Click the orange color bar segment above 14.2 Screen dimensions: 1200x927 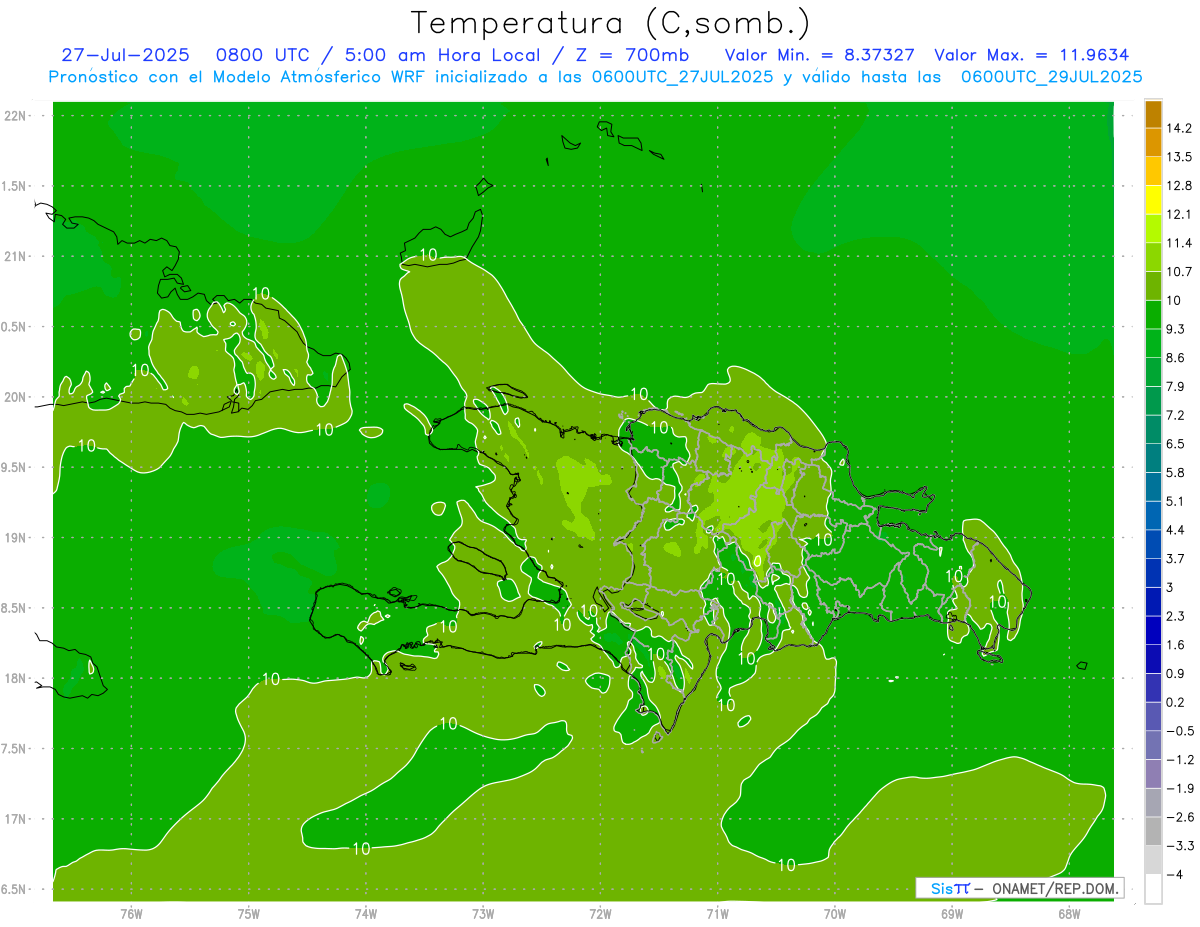tap(1153, 114)
